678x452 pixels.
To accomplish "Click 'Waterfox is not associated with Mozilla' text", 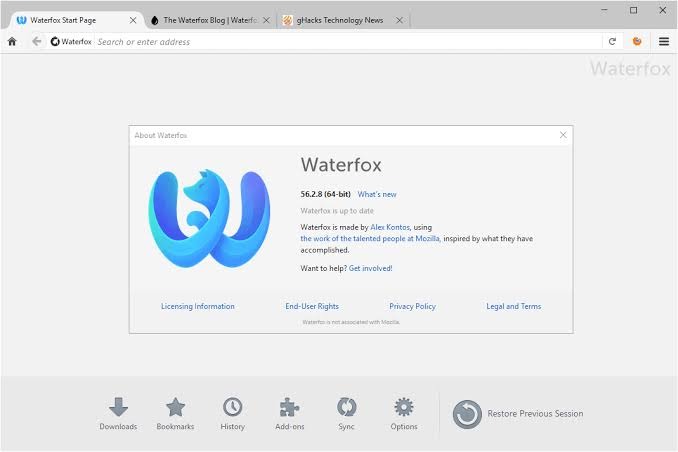I will coord(351,322).
